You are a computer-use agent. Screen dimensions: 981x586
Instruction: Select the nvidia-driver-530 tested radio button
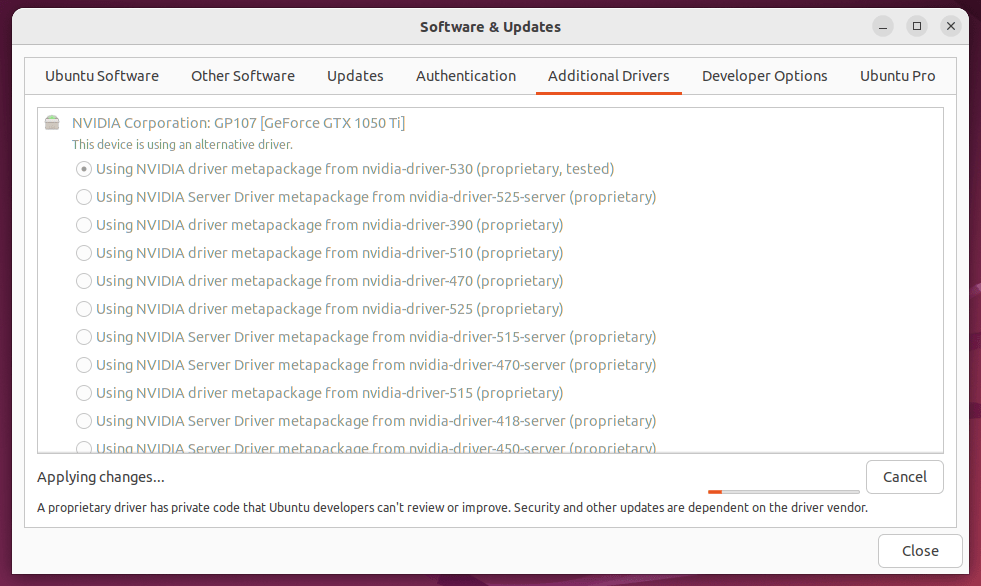click(84, 169)
